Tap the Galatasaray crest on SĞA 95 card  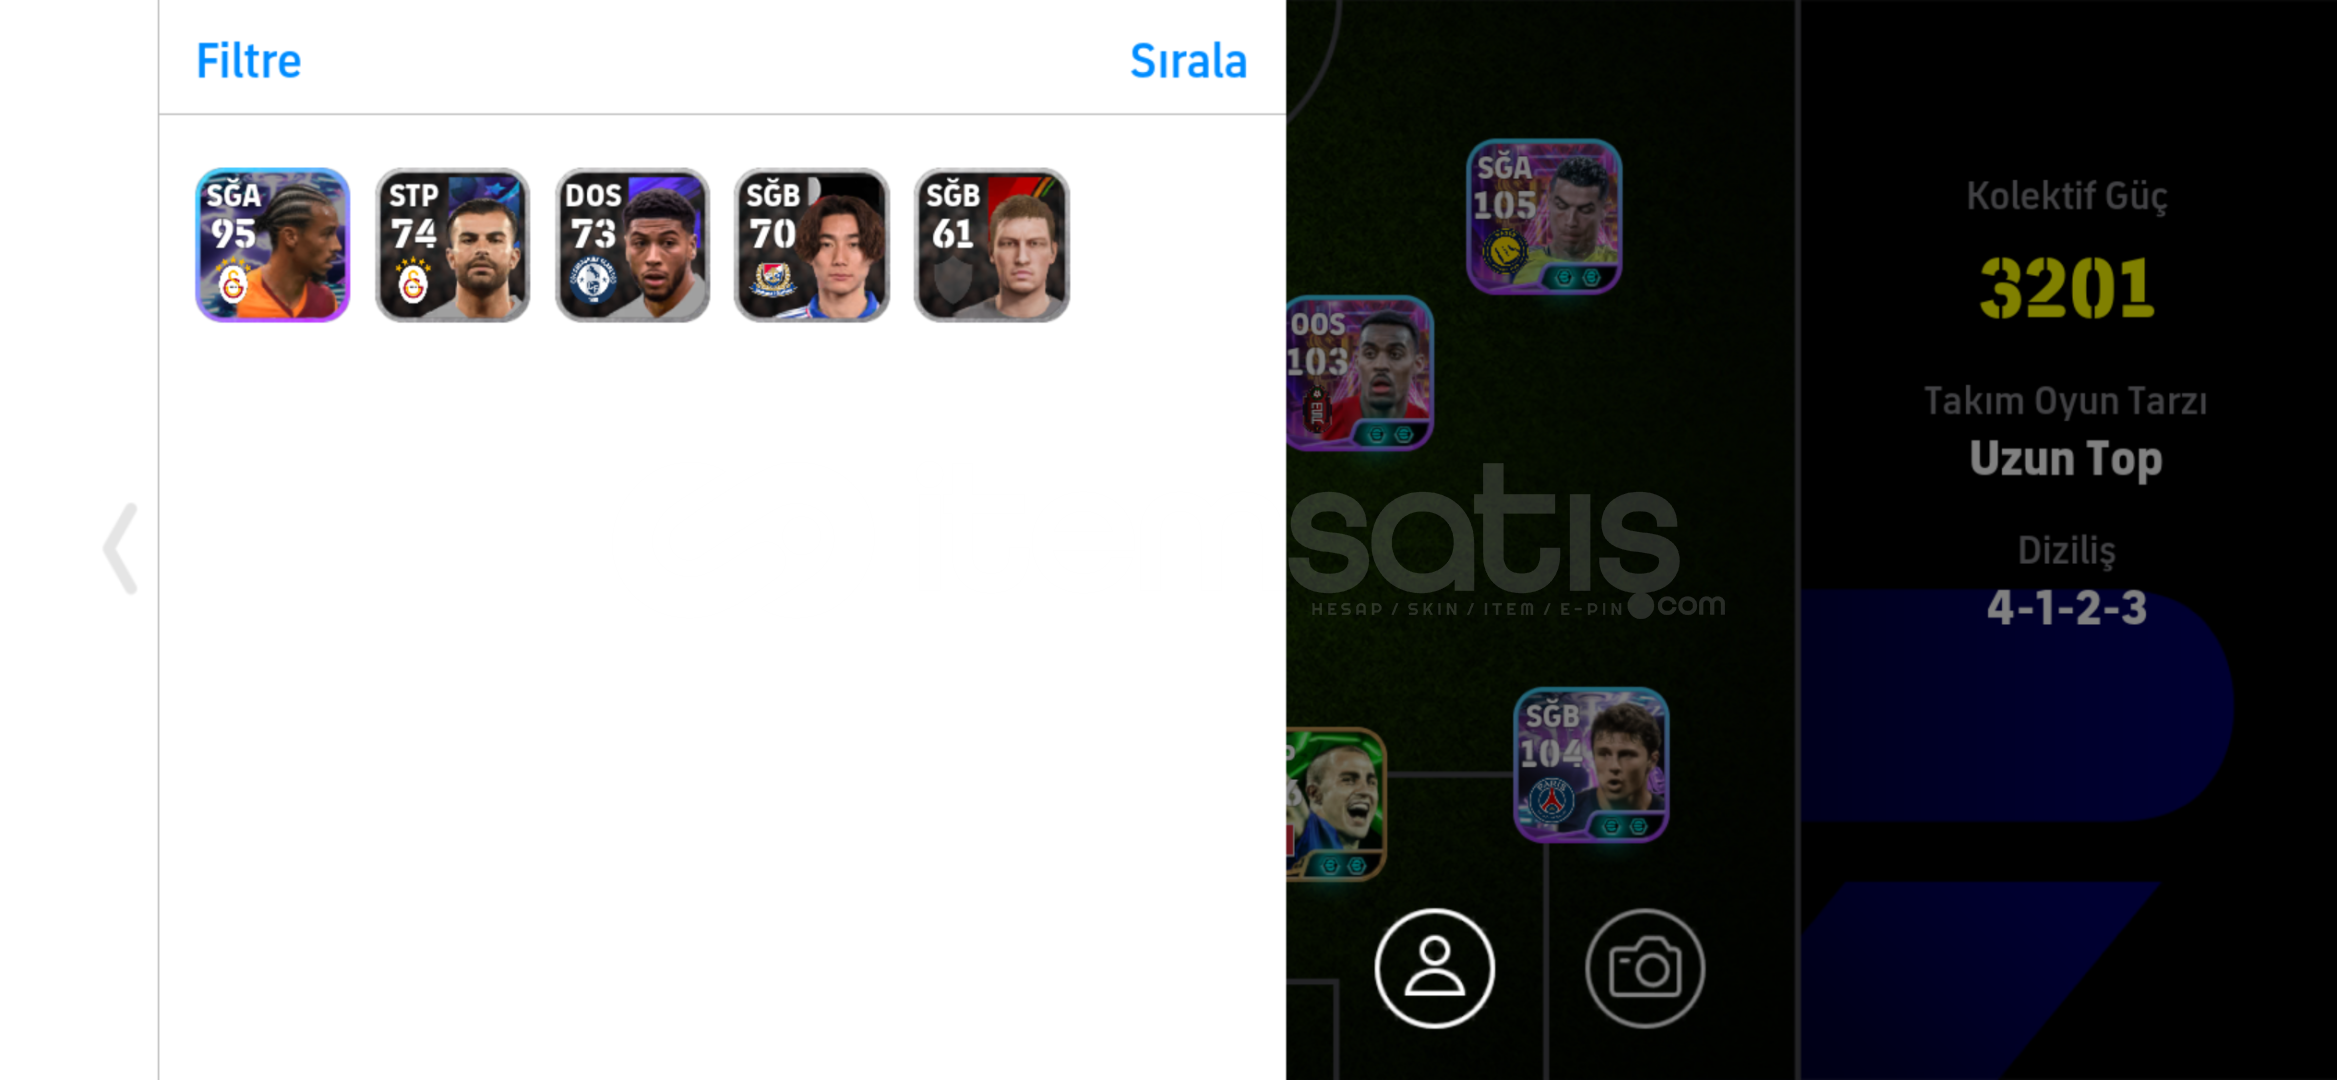click(x=233, y=284)
